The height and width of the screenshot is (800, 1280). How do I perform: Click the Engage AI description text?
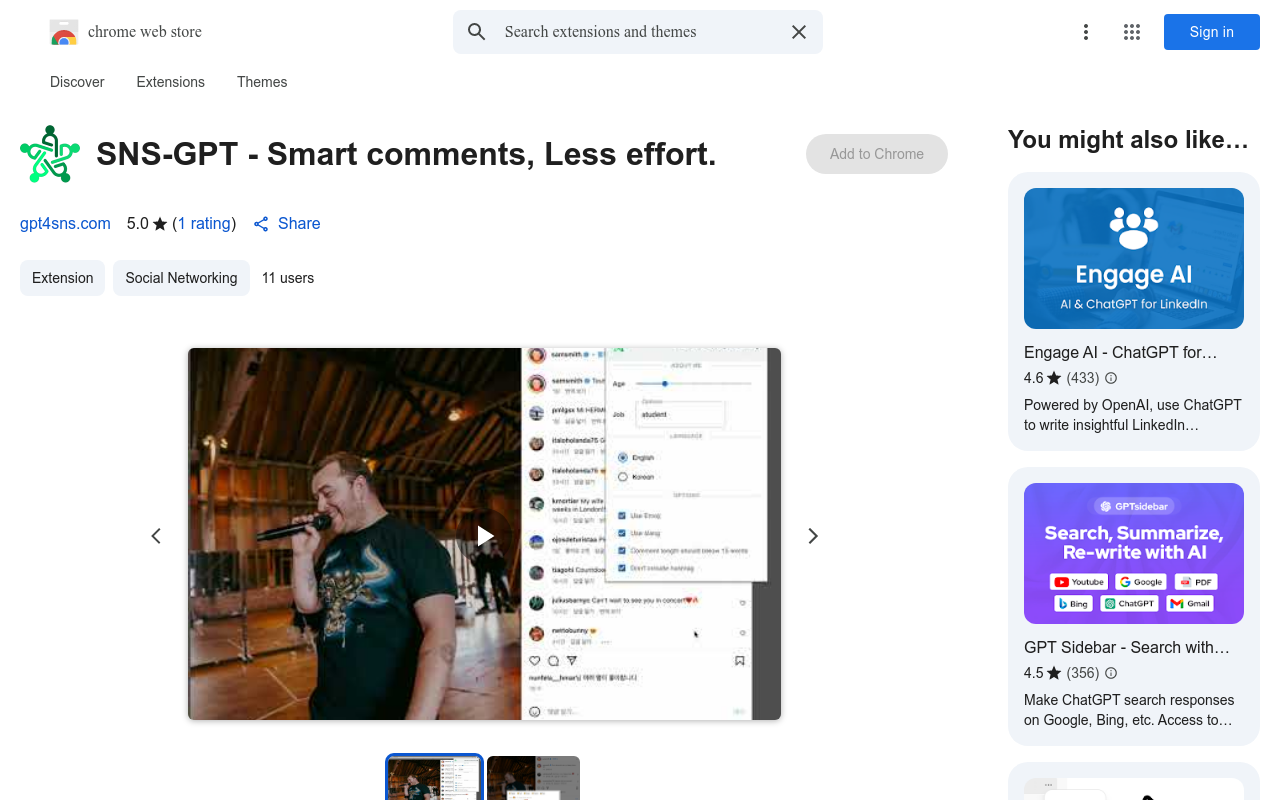pos(1133,415)
